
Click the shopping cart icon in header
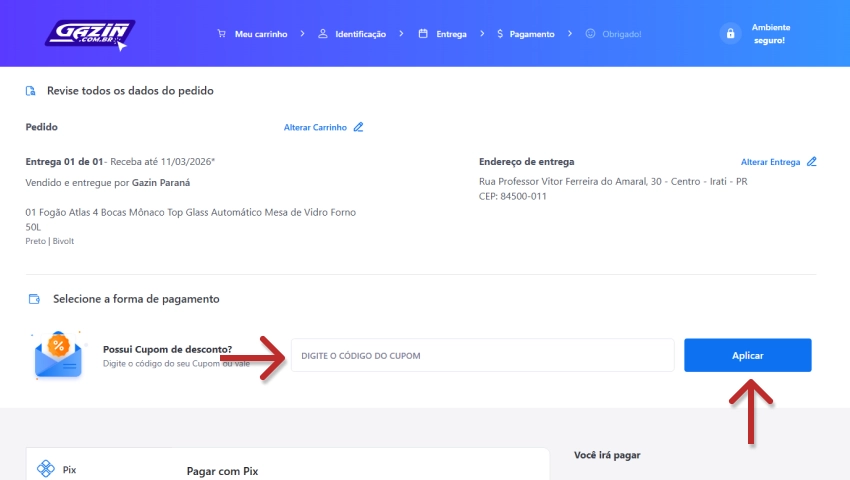[x=222, y=34]
